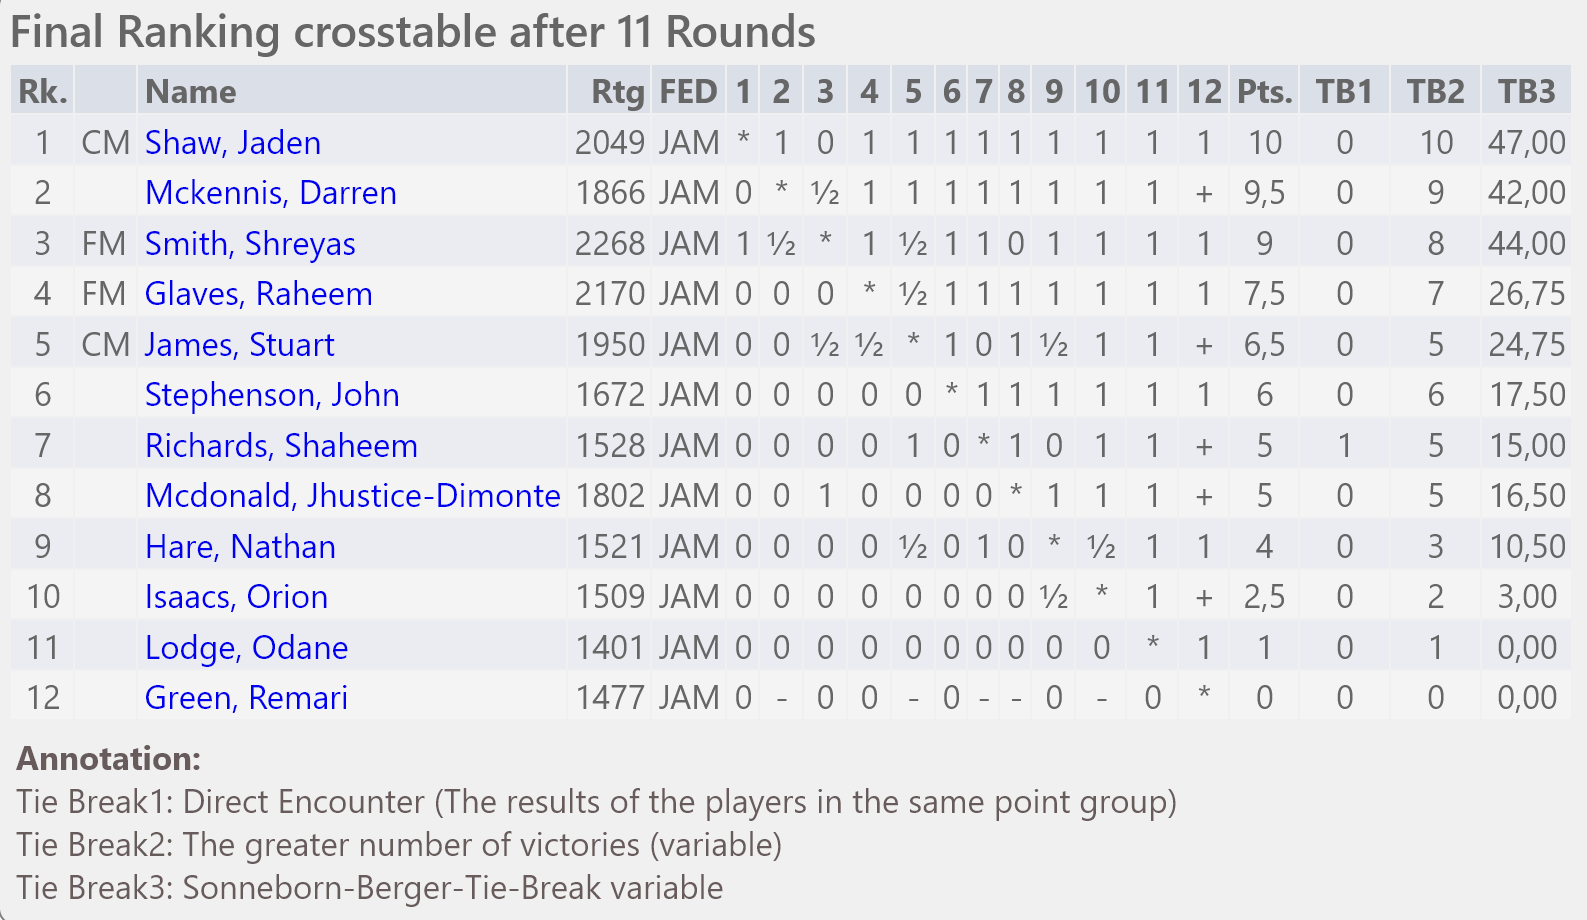
Task: Open Isaacs, Orion player link
Action: pyautogui.click(x=236, y=597)
